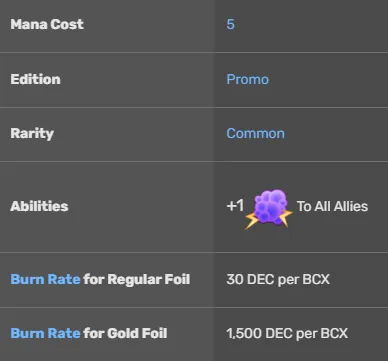
Task: Click the Mana Cost row label
Action: (47, 24)
